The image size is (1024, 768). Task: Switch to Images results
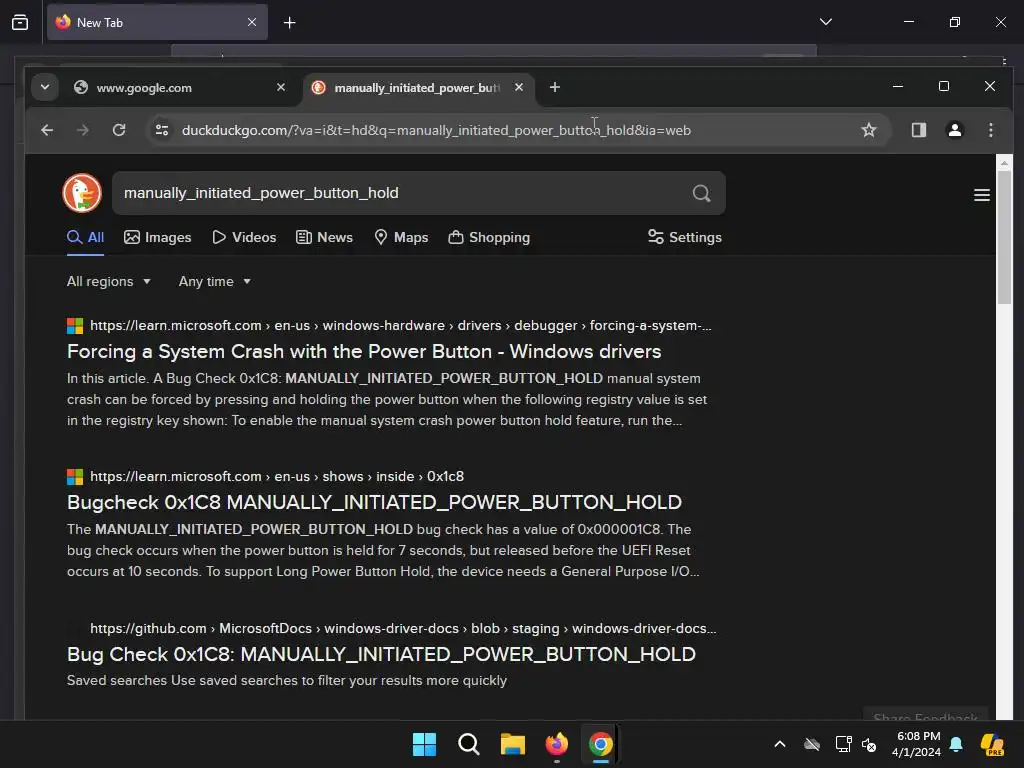(x=157, y=237)
